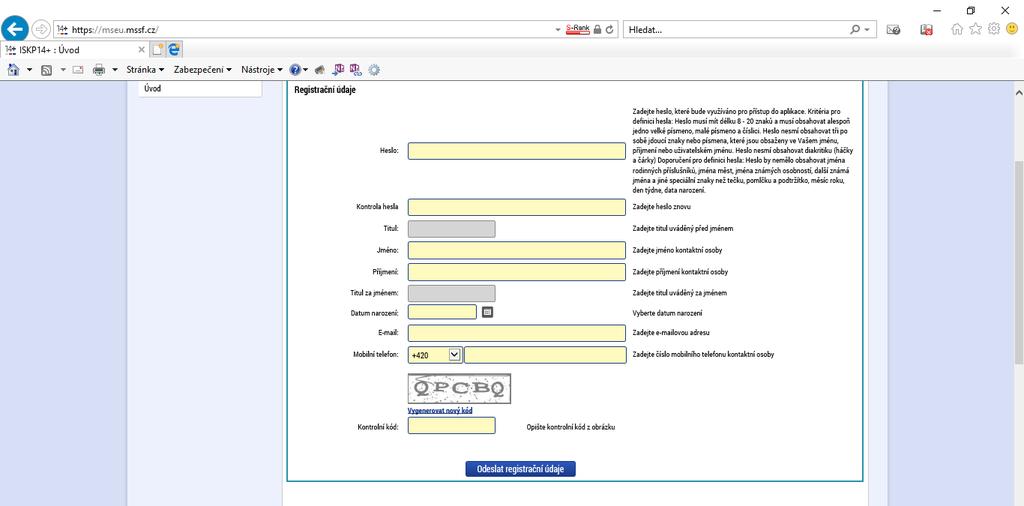Screen dimensions: 1024x506
Task: Click the Vygenerovat nový kód link
Action: [440, 411]
